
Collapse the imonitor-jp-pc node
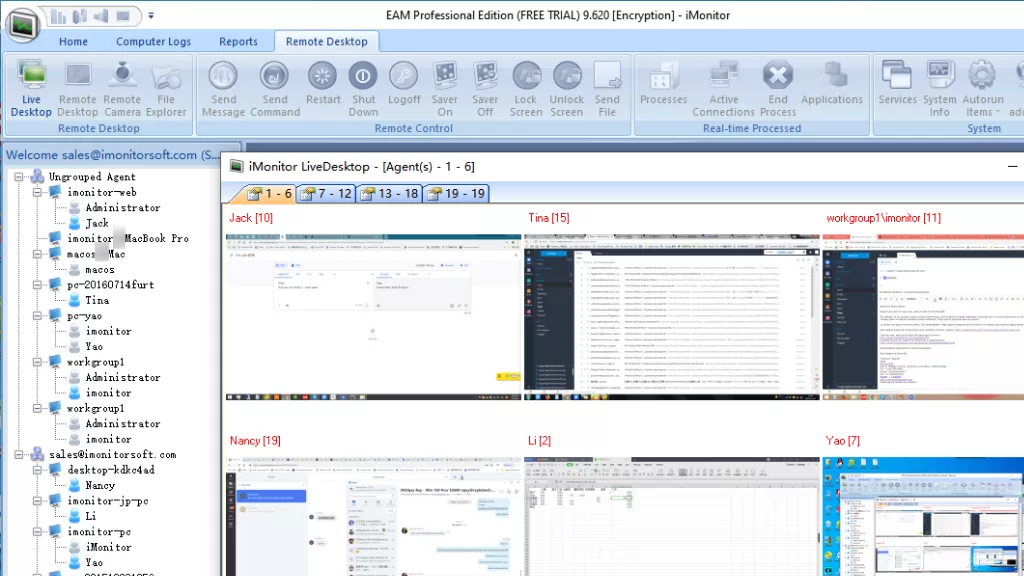coord(37,501)
